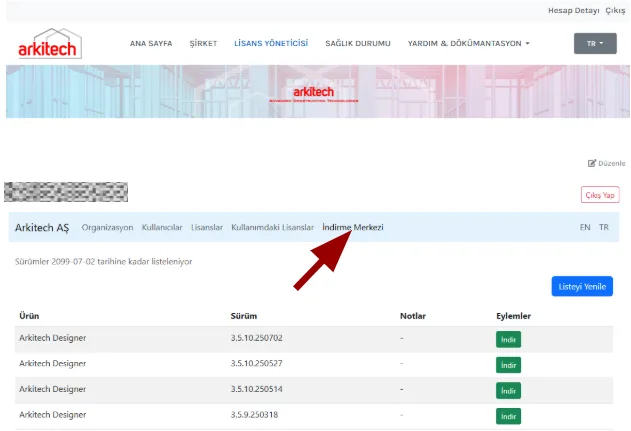Viewport: 631px width, 431px height.
Task: Click Hesap Detayı link at top
Action: [573, 10]
